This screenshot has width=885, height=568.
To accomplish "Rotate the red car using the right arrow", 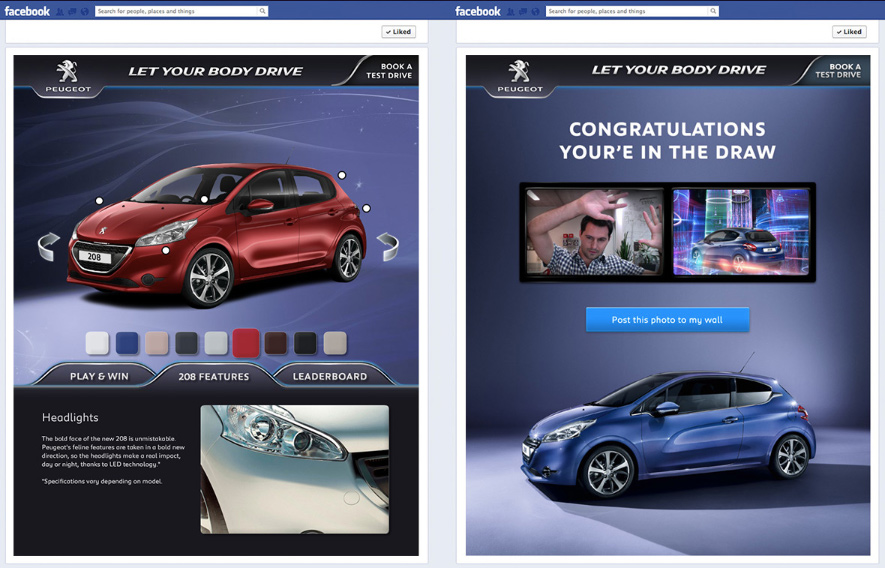I will click(x=388, y=246).
